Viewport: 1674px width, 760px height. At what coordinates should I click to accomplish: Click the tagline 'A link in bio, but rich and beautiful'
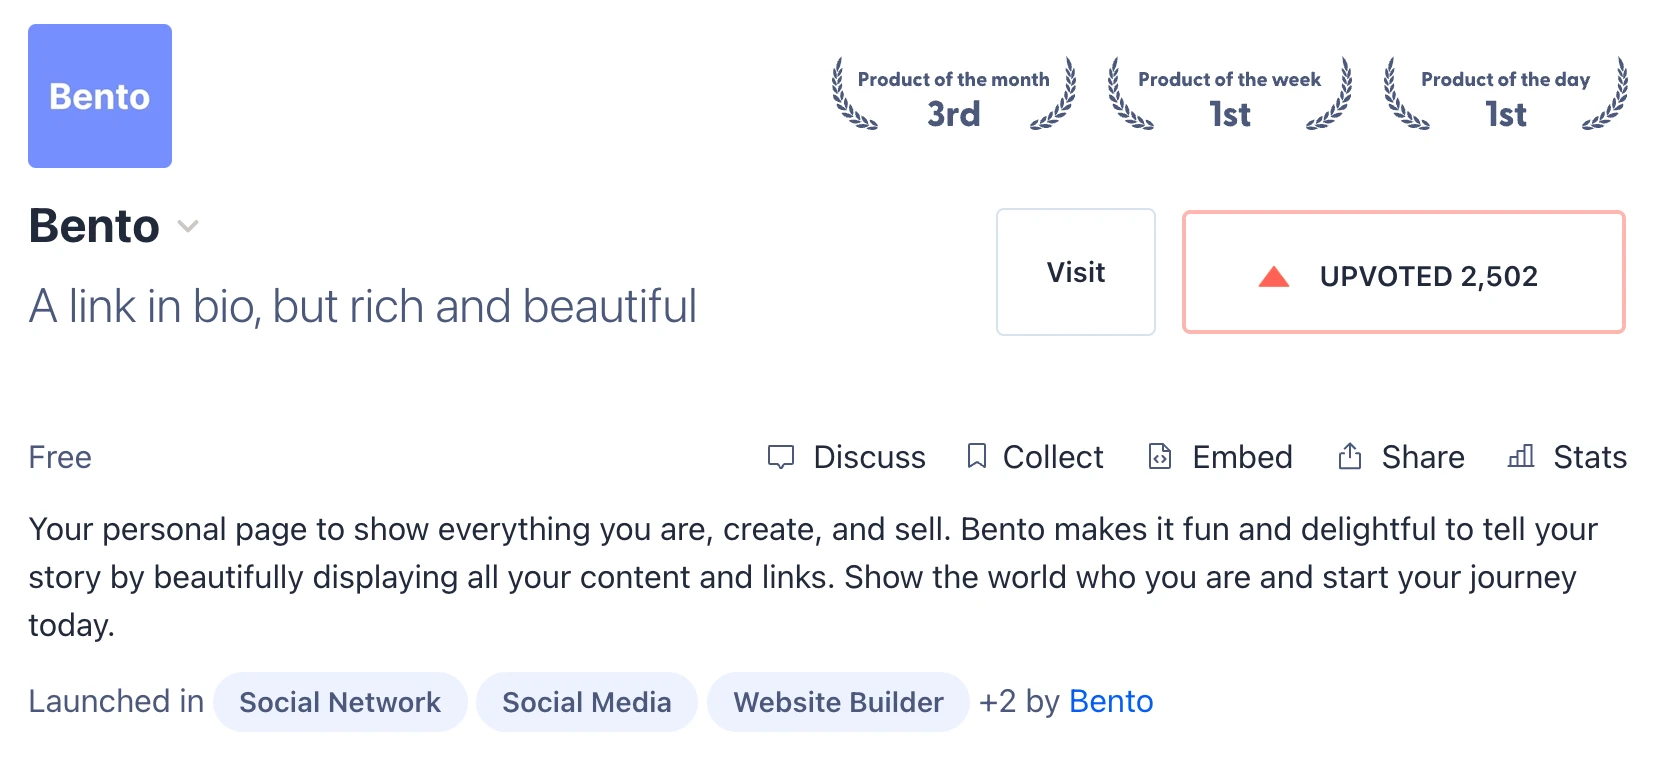pyautogui.click(x=362, y=306)
